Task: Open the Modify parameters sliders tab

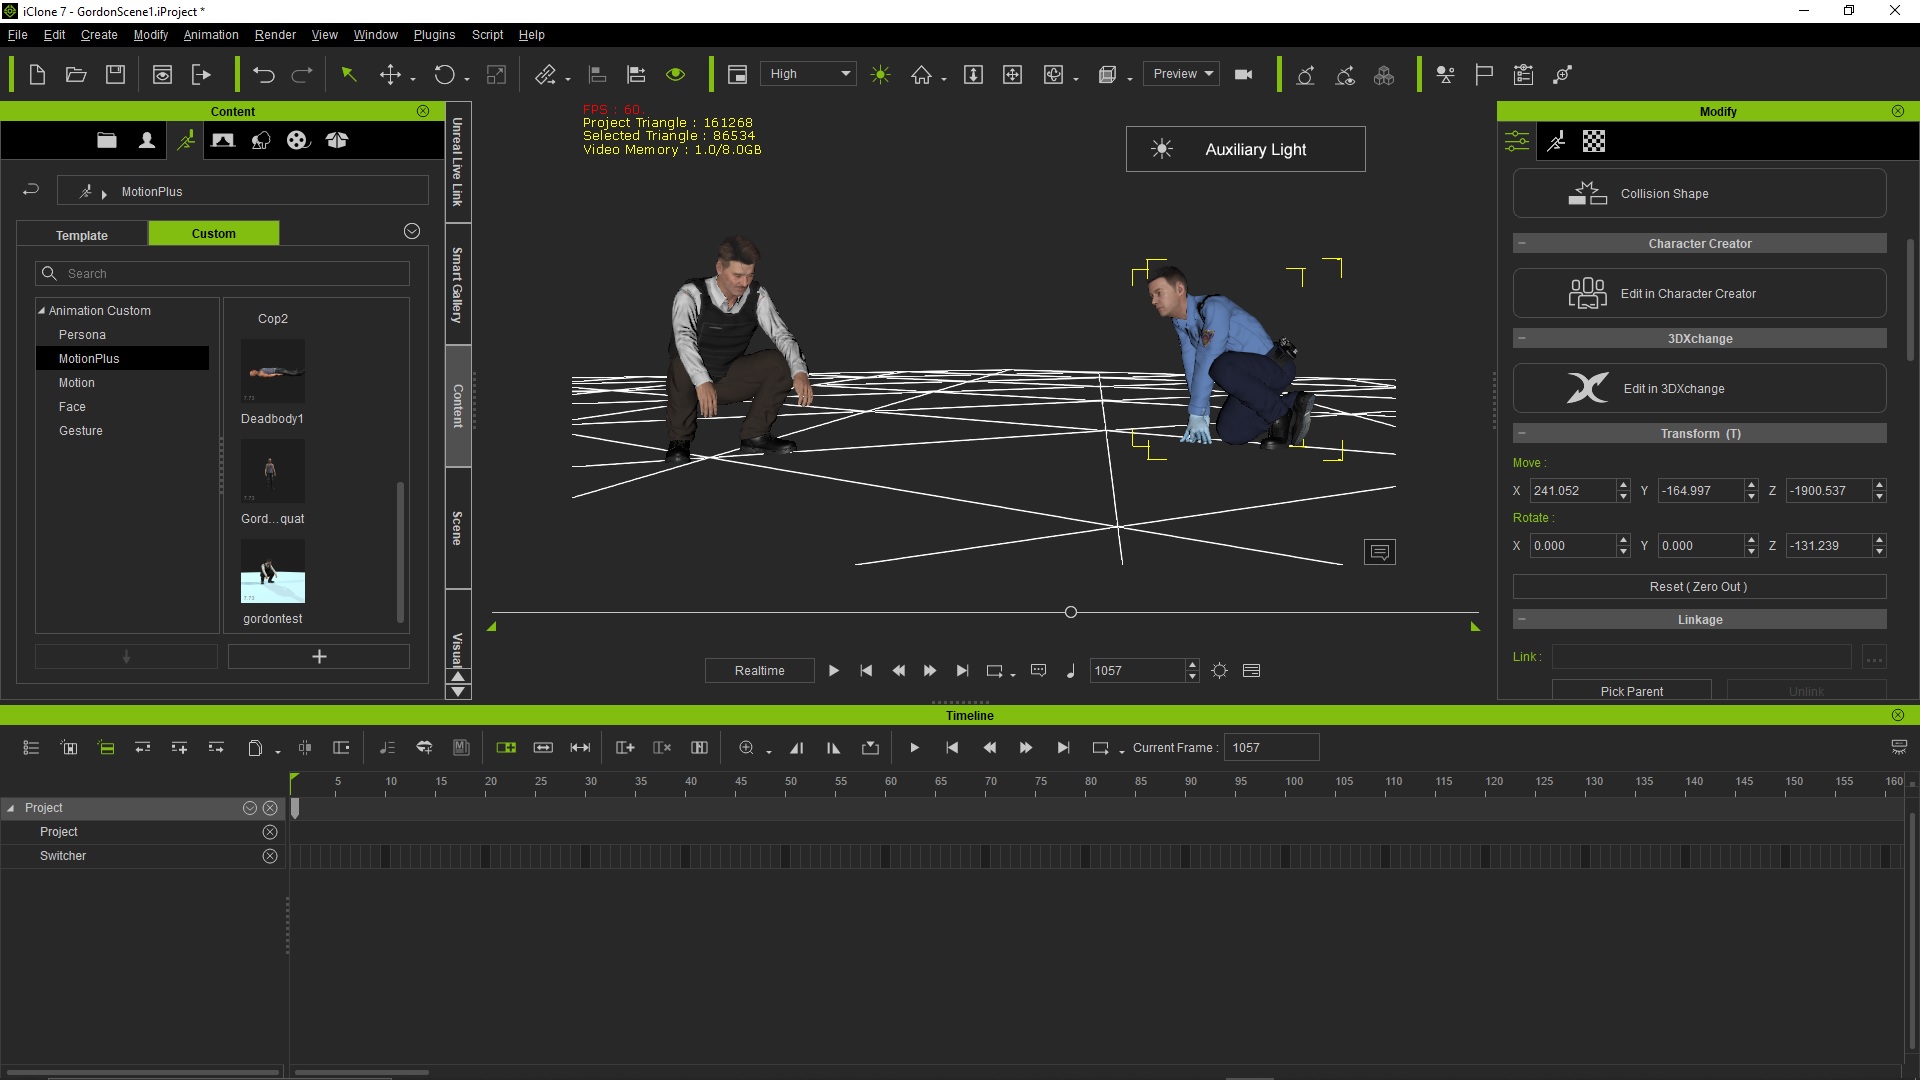Action: click(x=1517, y=141)
